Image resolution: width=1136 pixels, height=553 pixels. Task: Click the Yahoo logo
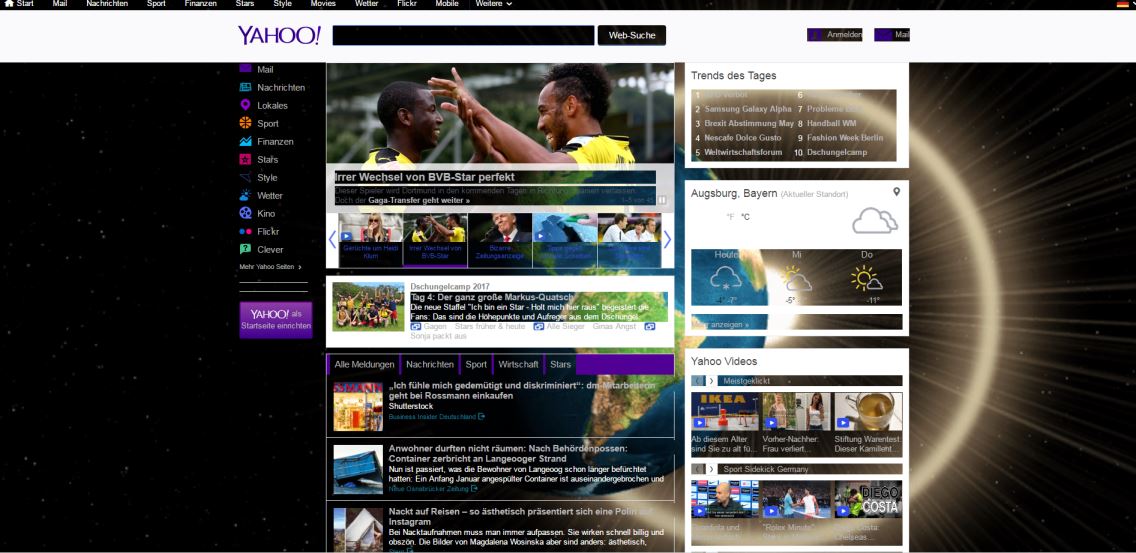(x=279, y=35)
